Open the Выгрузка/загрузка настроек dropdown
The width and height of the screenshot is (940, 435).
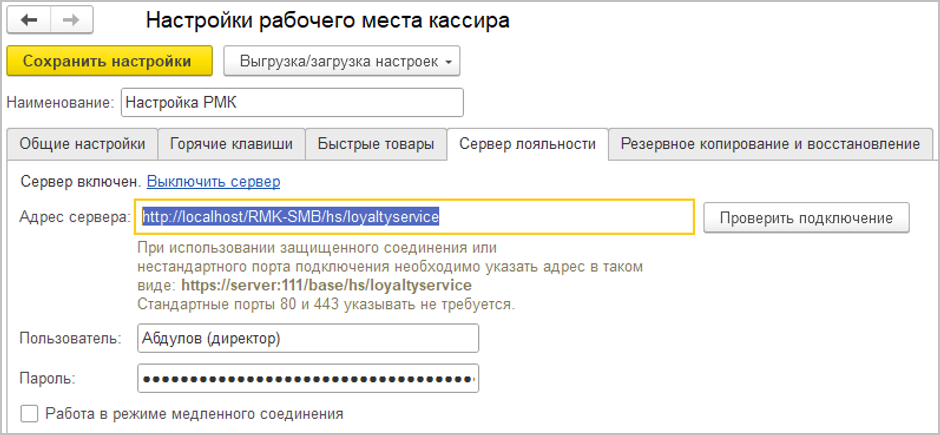click(341, 61)
